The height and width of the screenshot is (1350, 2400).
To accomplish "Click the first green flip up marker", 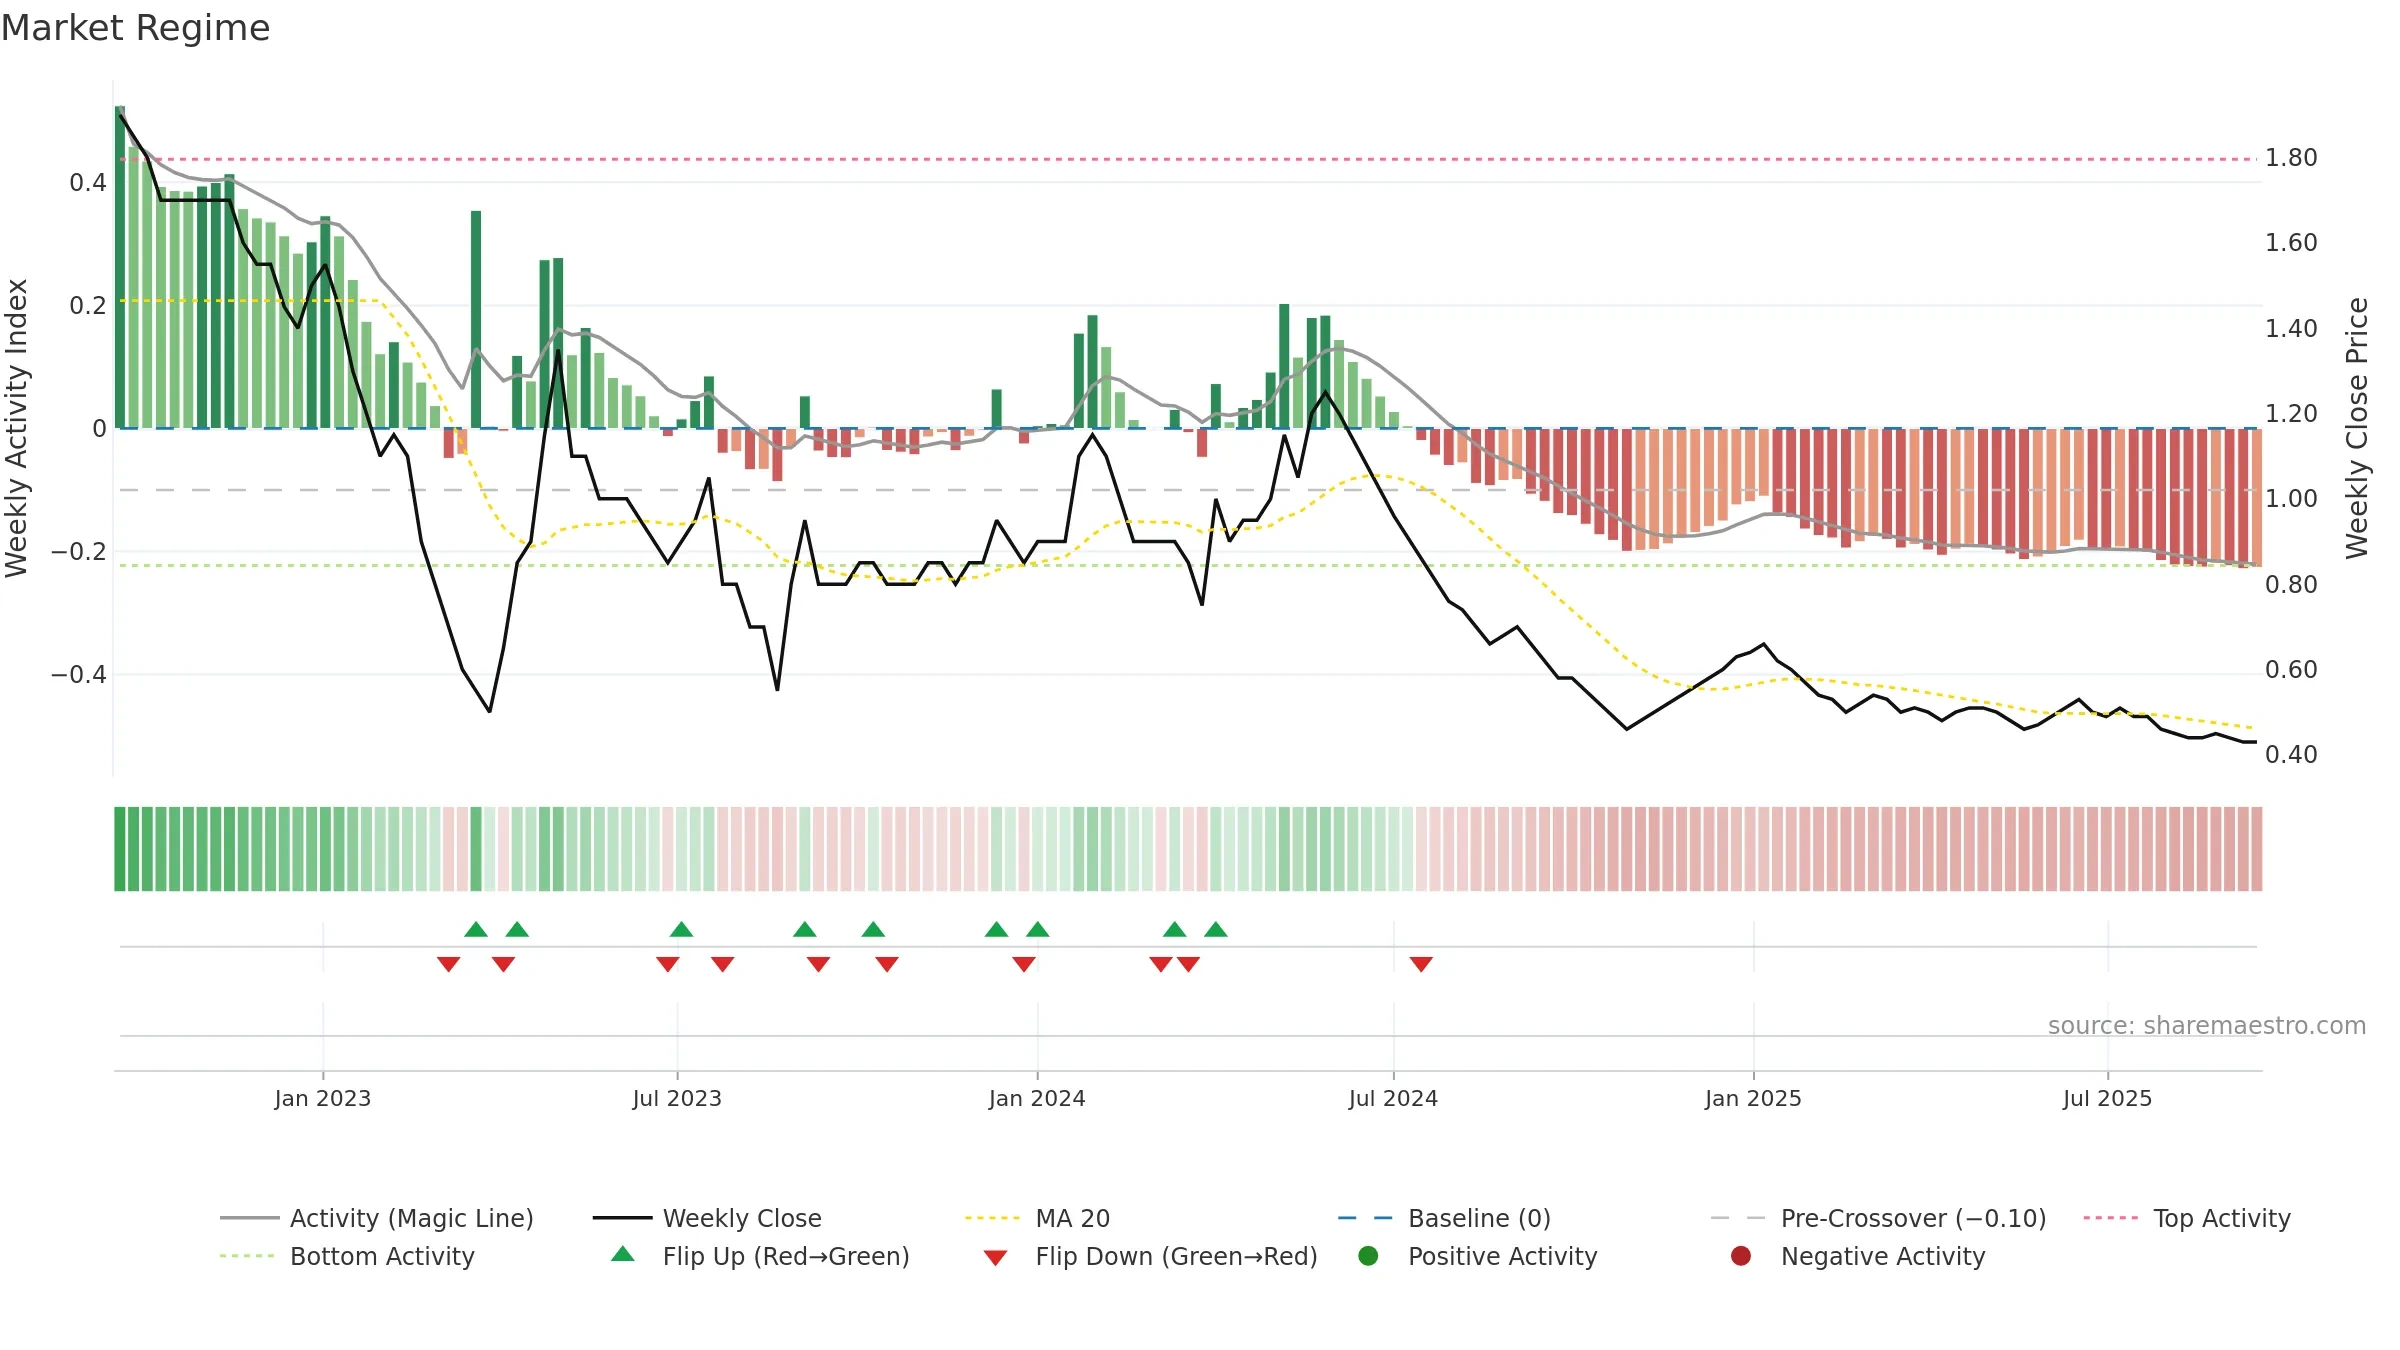I will tap(476, 929).
